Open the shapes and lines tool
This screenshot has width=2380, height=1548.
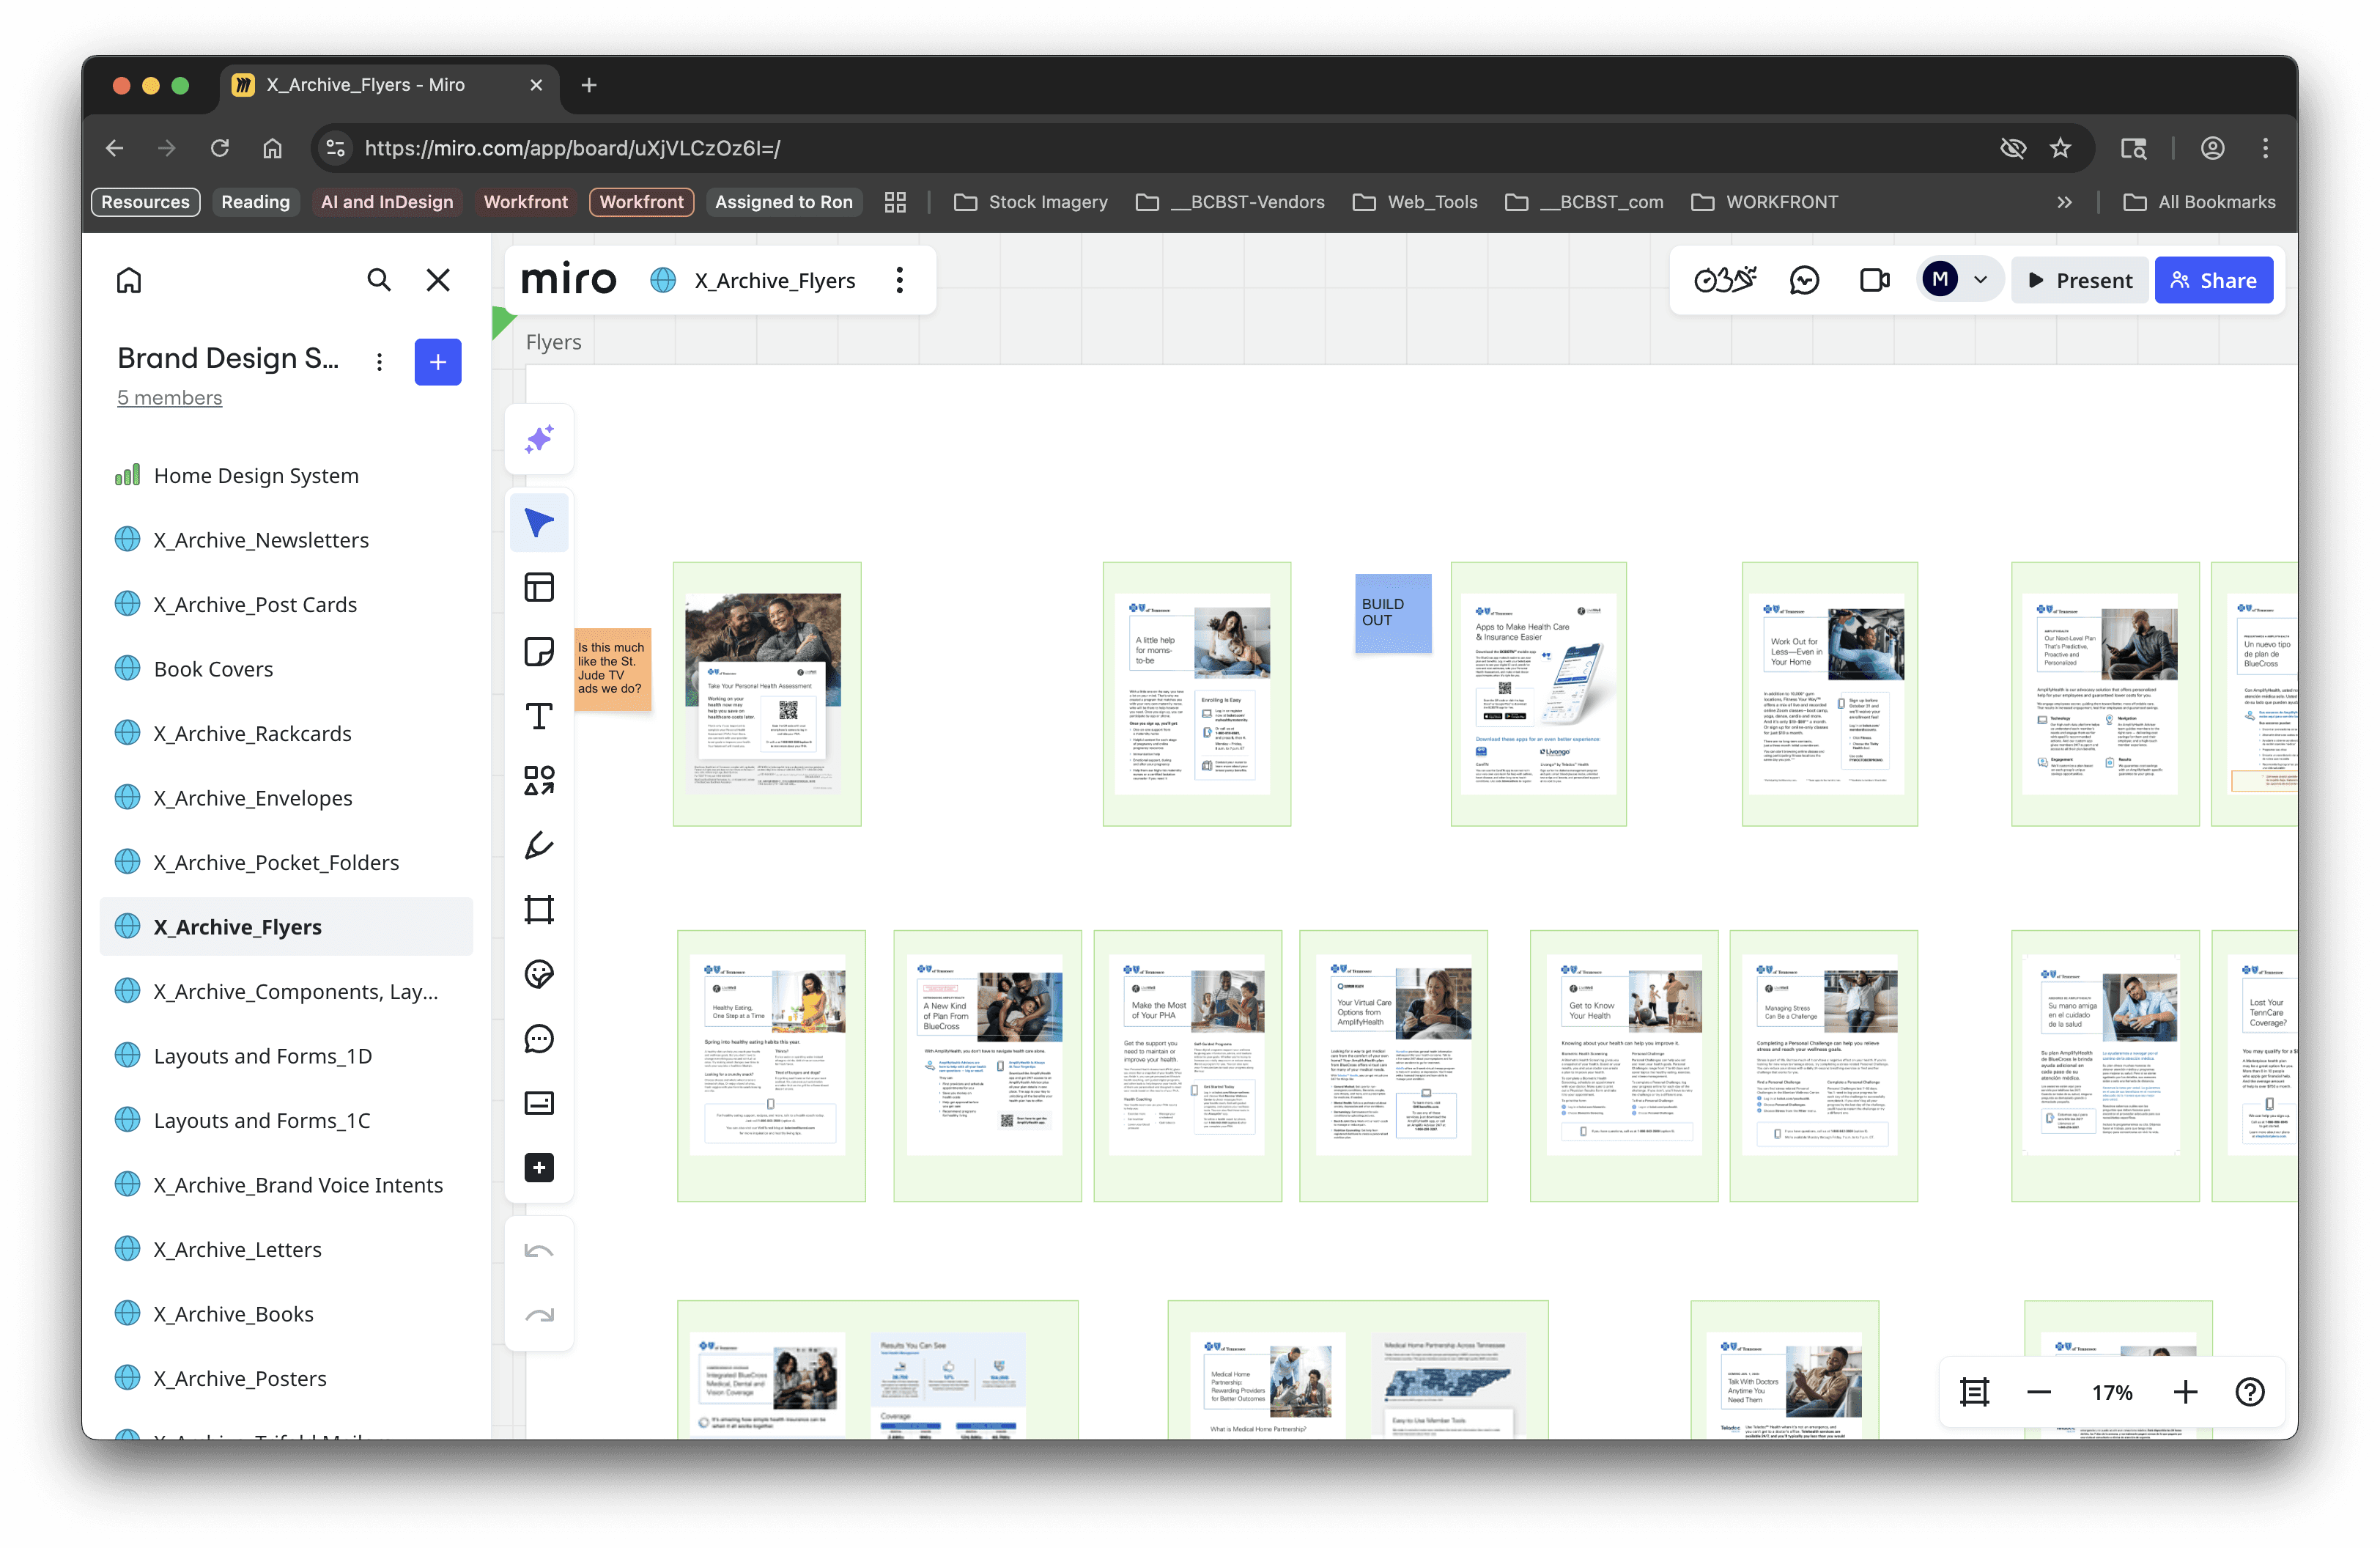(539, 780)
